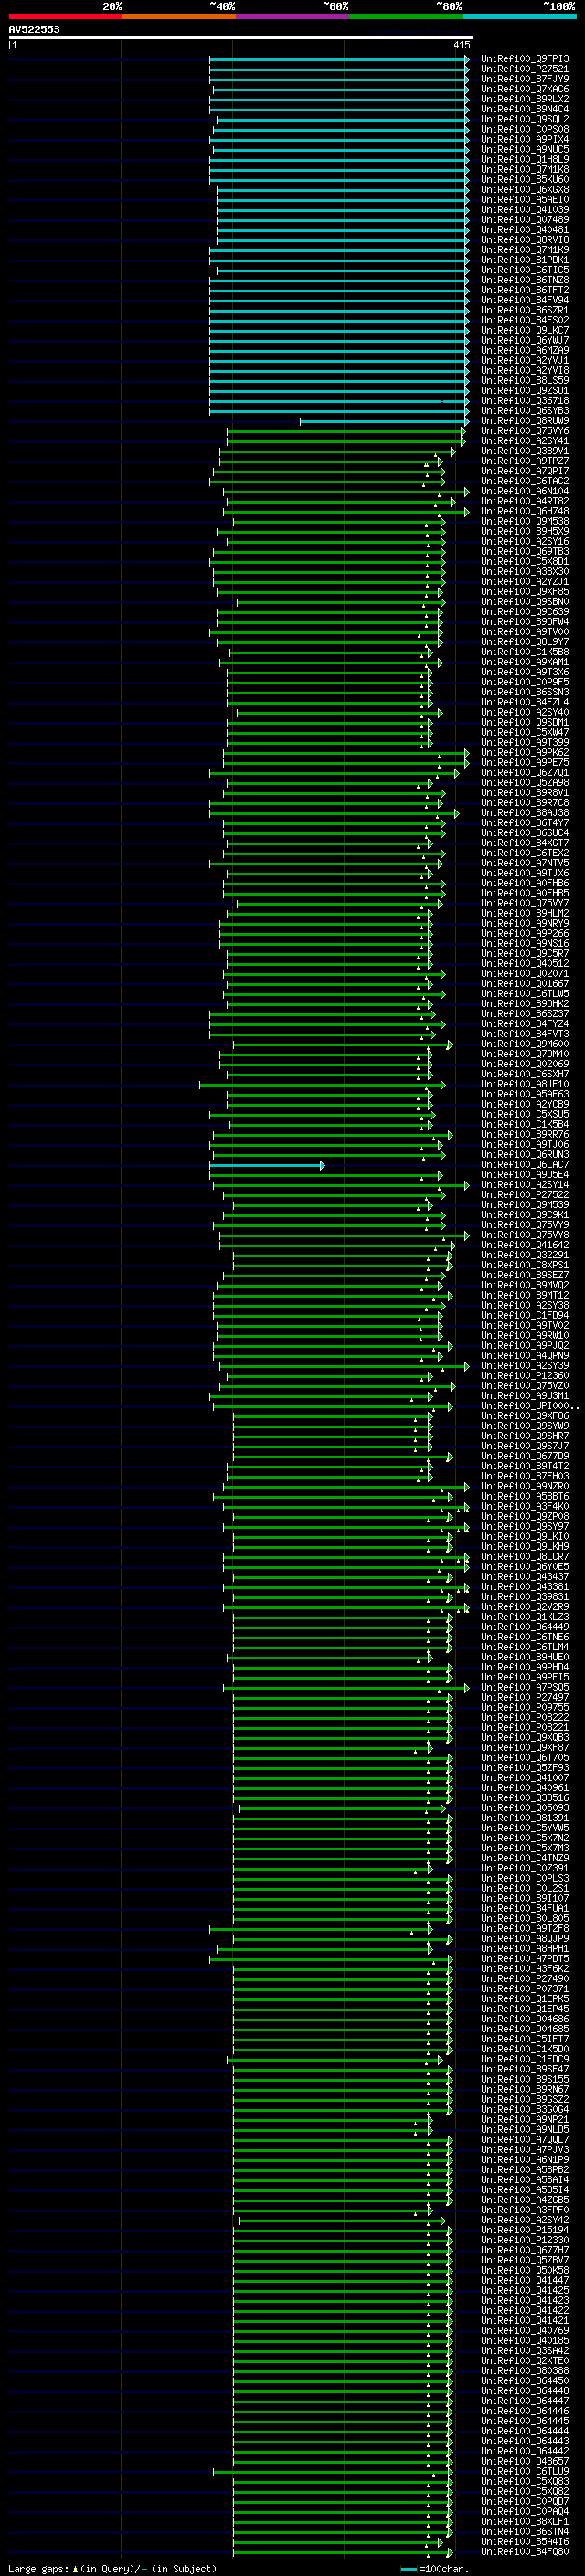
Task: Click the orange ~40% identity legend bar
Action: [x=179, y=16]
